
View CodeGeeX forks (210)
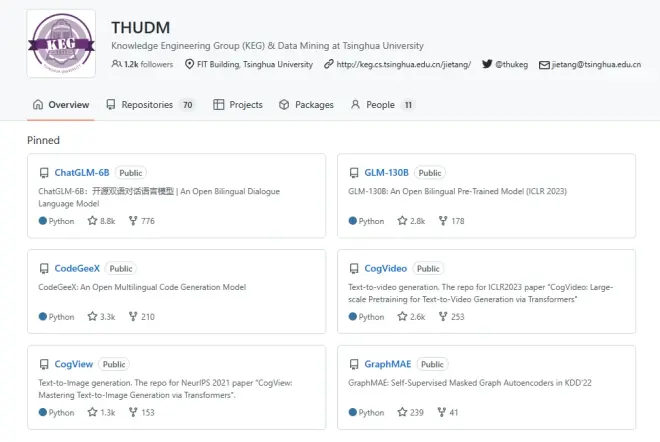[x=142, y=317]
